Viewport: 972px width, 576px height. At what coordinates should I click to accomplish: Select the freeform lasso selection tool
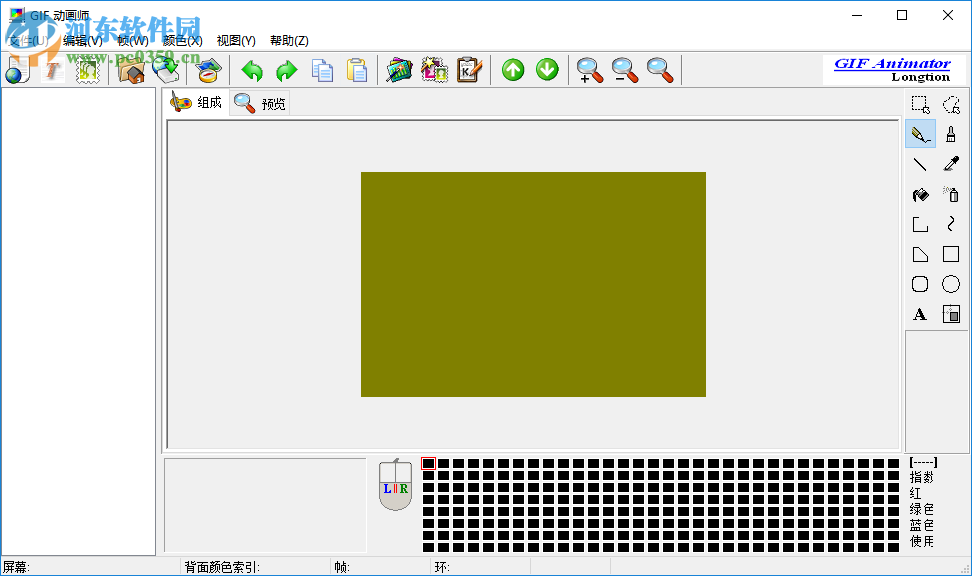point(951,104)
